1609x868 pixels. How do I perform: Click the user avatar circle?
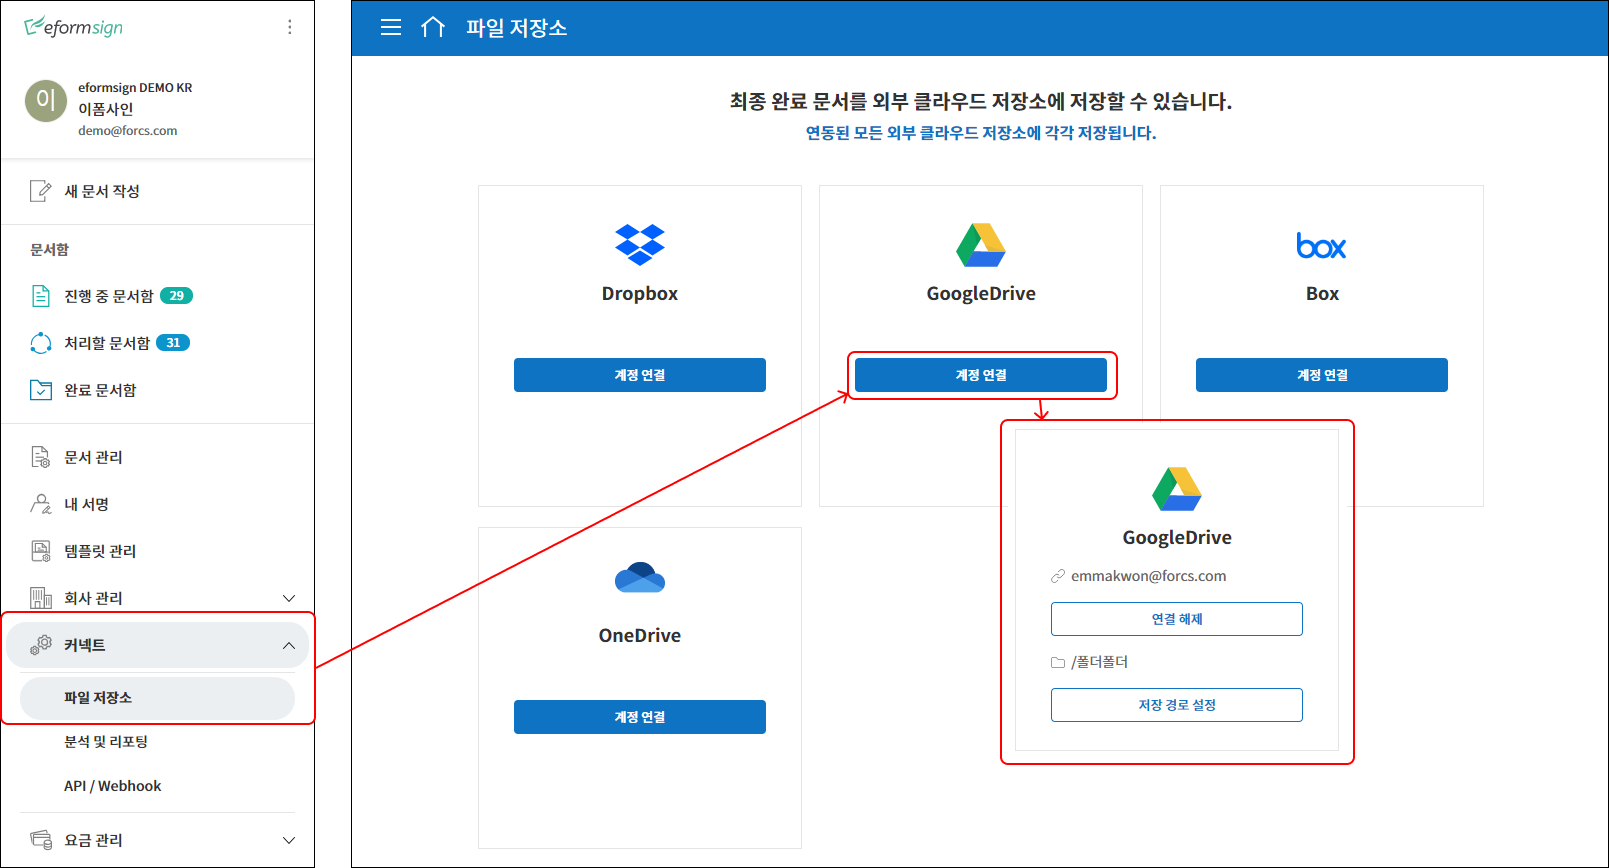click(x=46, y=101)
